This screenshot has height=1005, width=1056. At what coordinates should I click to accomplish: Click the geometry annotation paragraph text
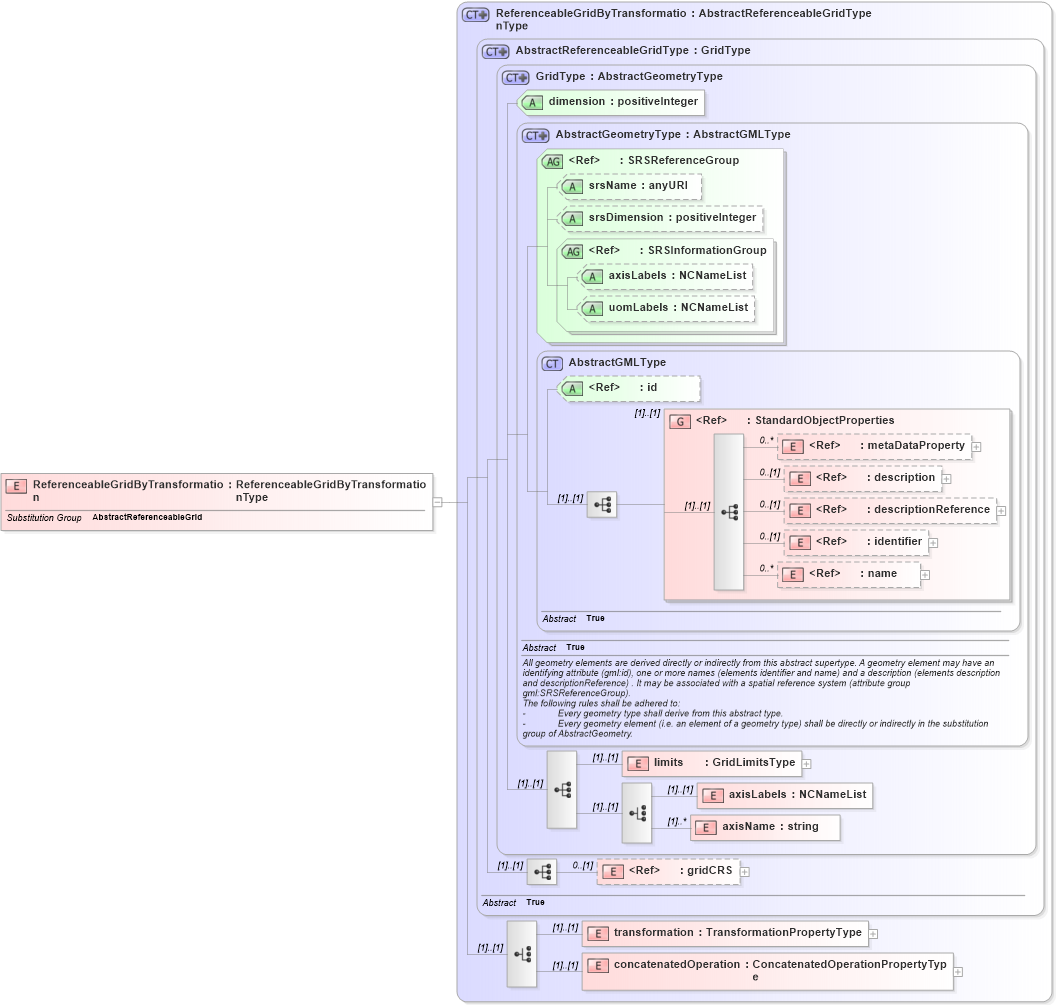pyautogui.click(x=761, y=698)
